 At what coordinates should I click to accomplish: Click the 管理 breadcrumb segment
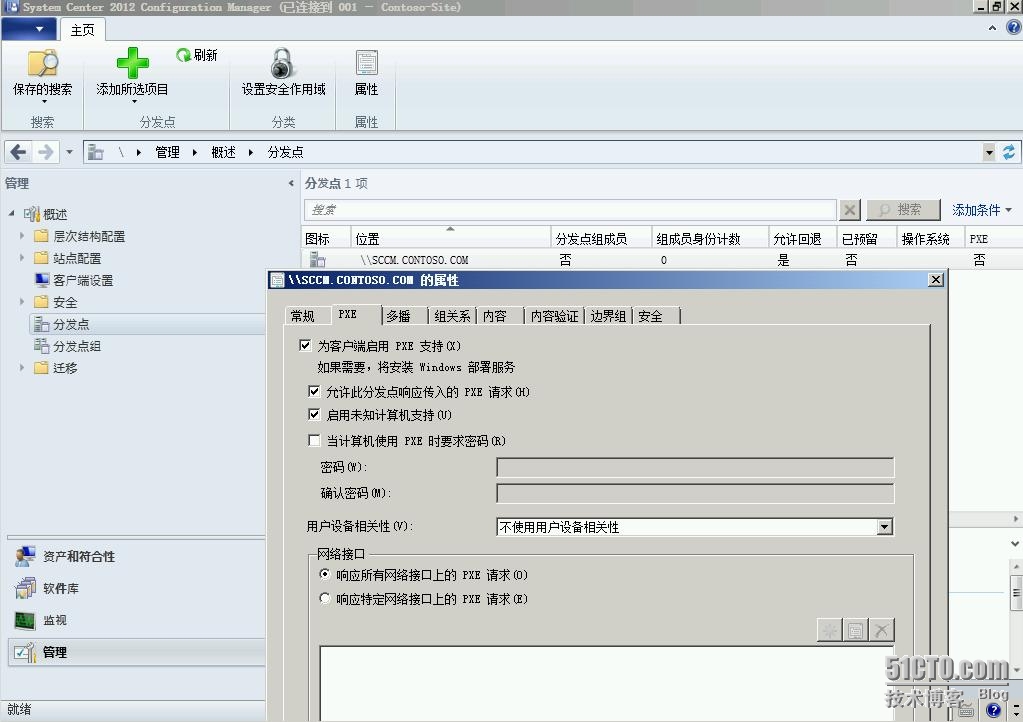(x=167, y=153)
